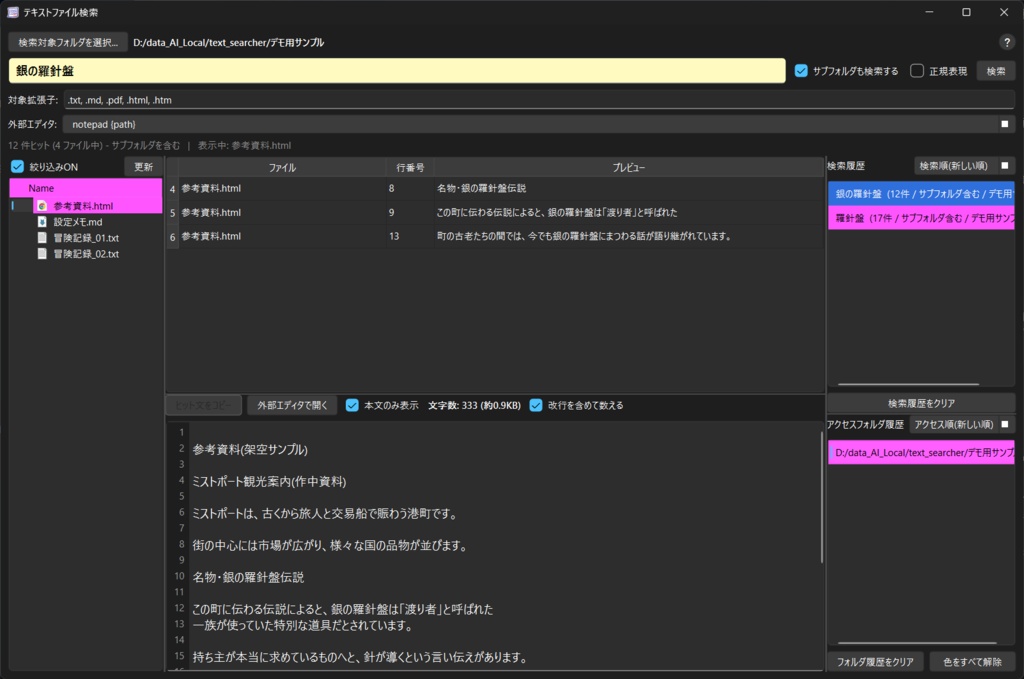Viewport: 1024px width, 679px height.
Task: Click the 冒険記録_01.txt file icon
Action: [42, 238]
